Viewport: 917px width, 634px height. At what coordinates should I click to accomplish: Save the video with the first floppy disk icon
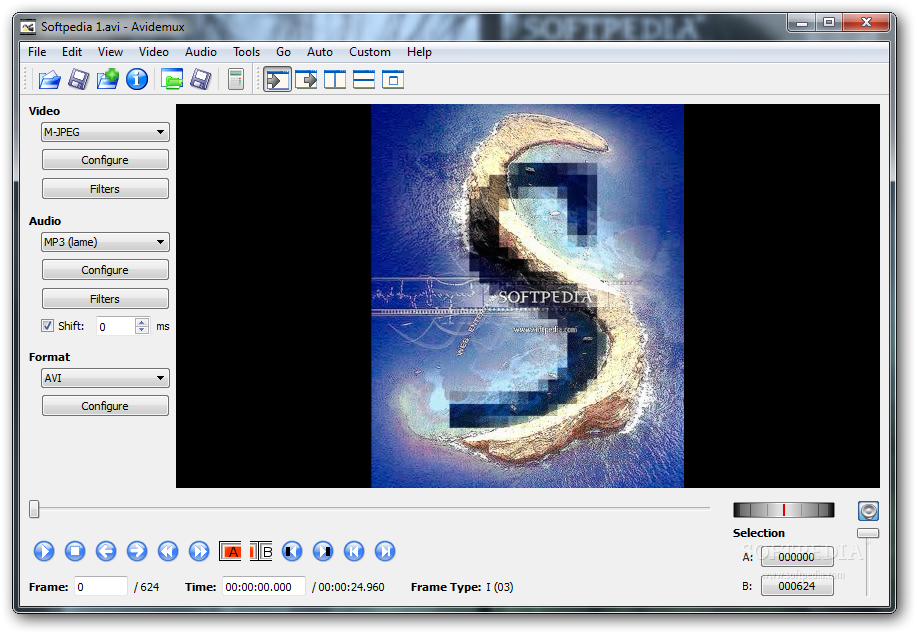[78, 79]
